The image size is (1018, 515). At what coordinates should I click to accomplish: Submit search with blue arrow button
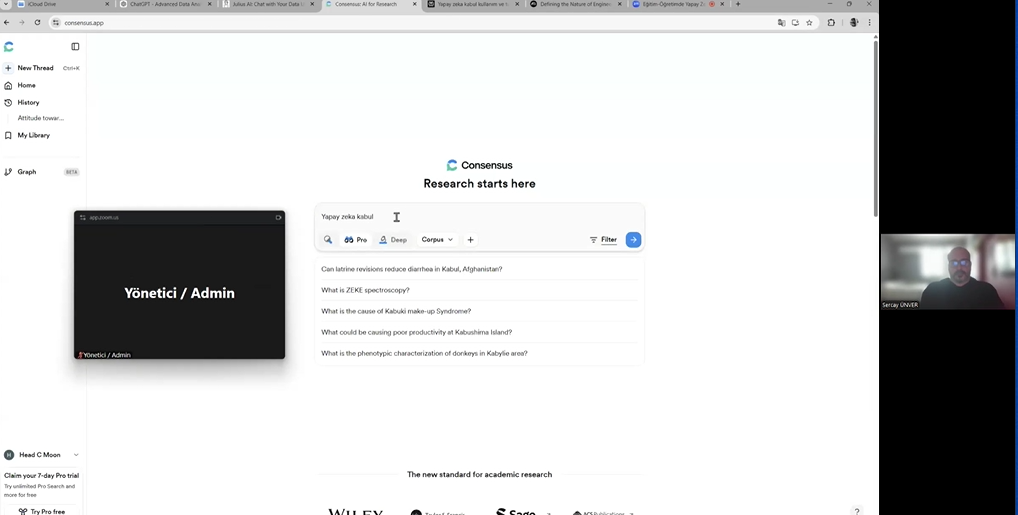pos(633,240)
